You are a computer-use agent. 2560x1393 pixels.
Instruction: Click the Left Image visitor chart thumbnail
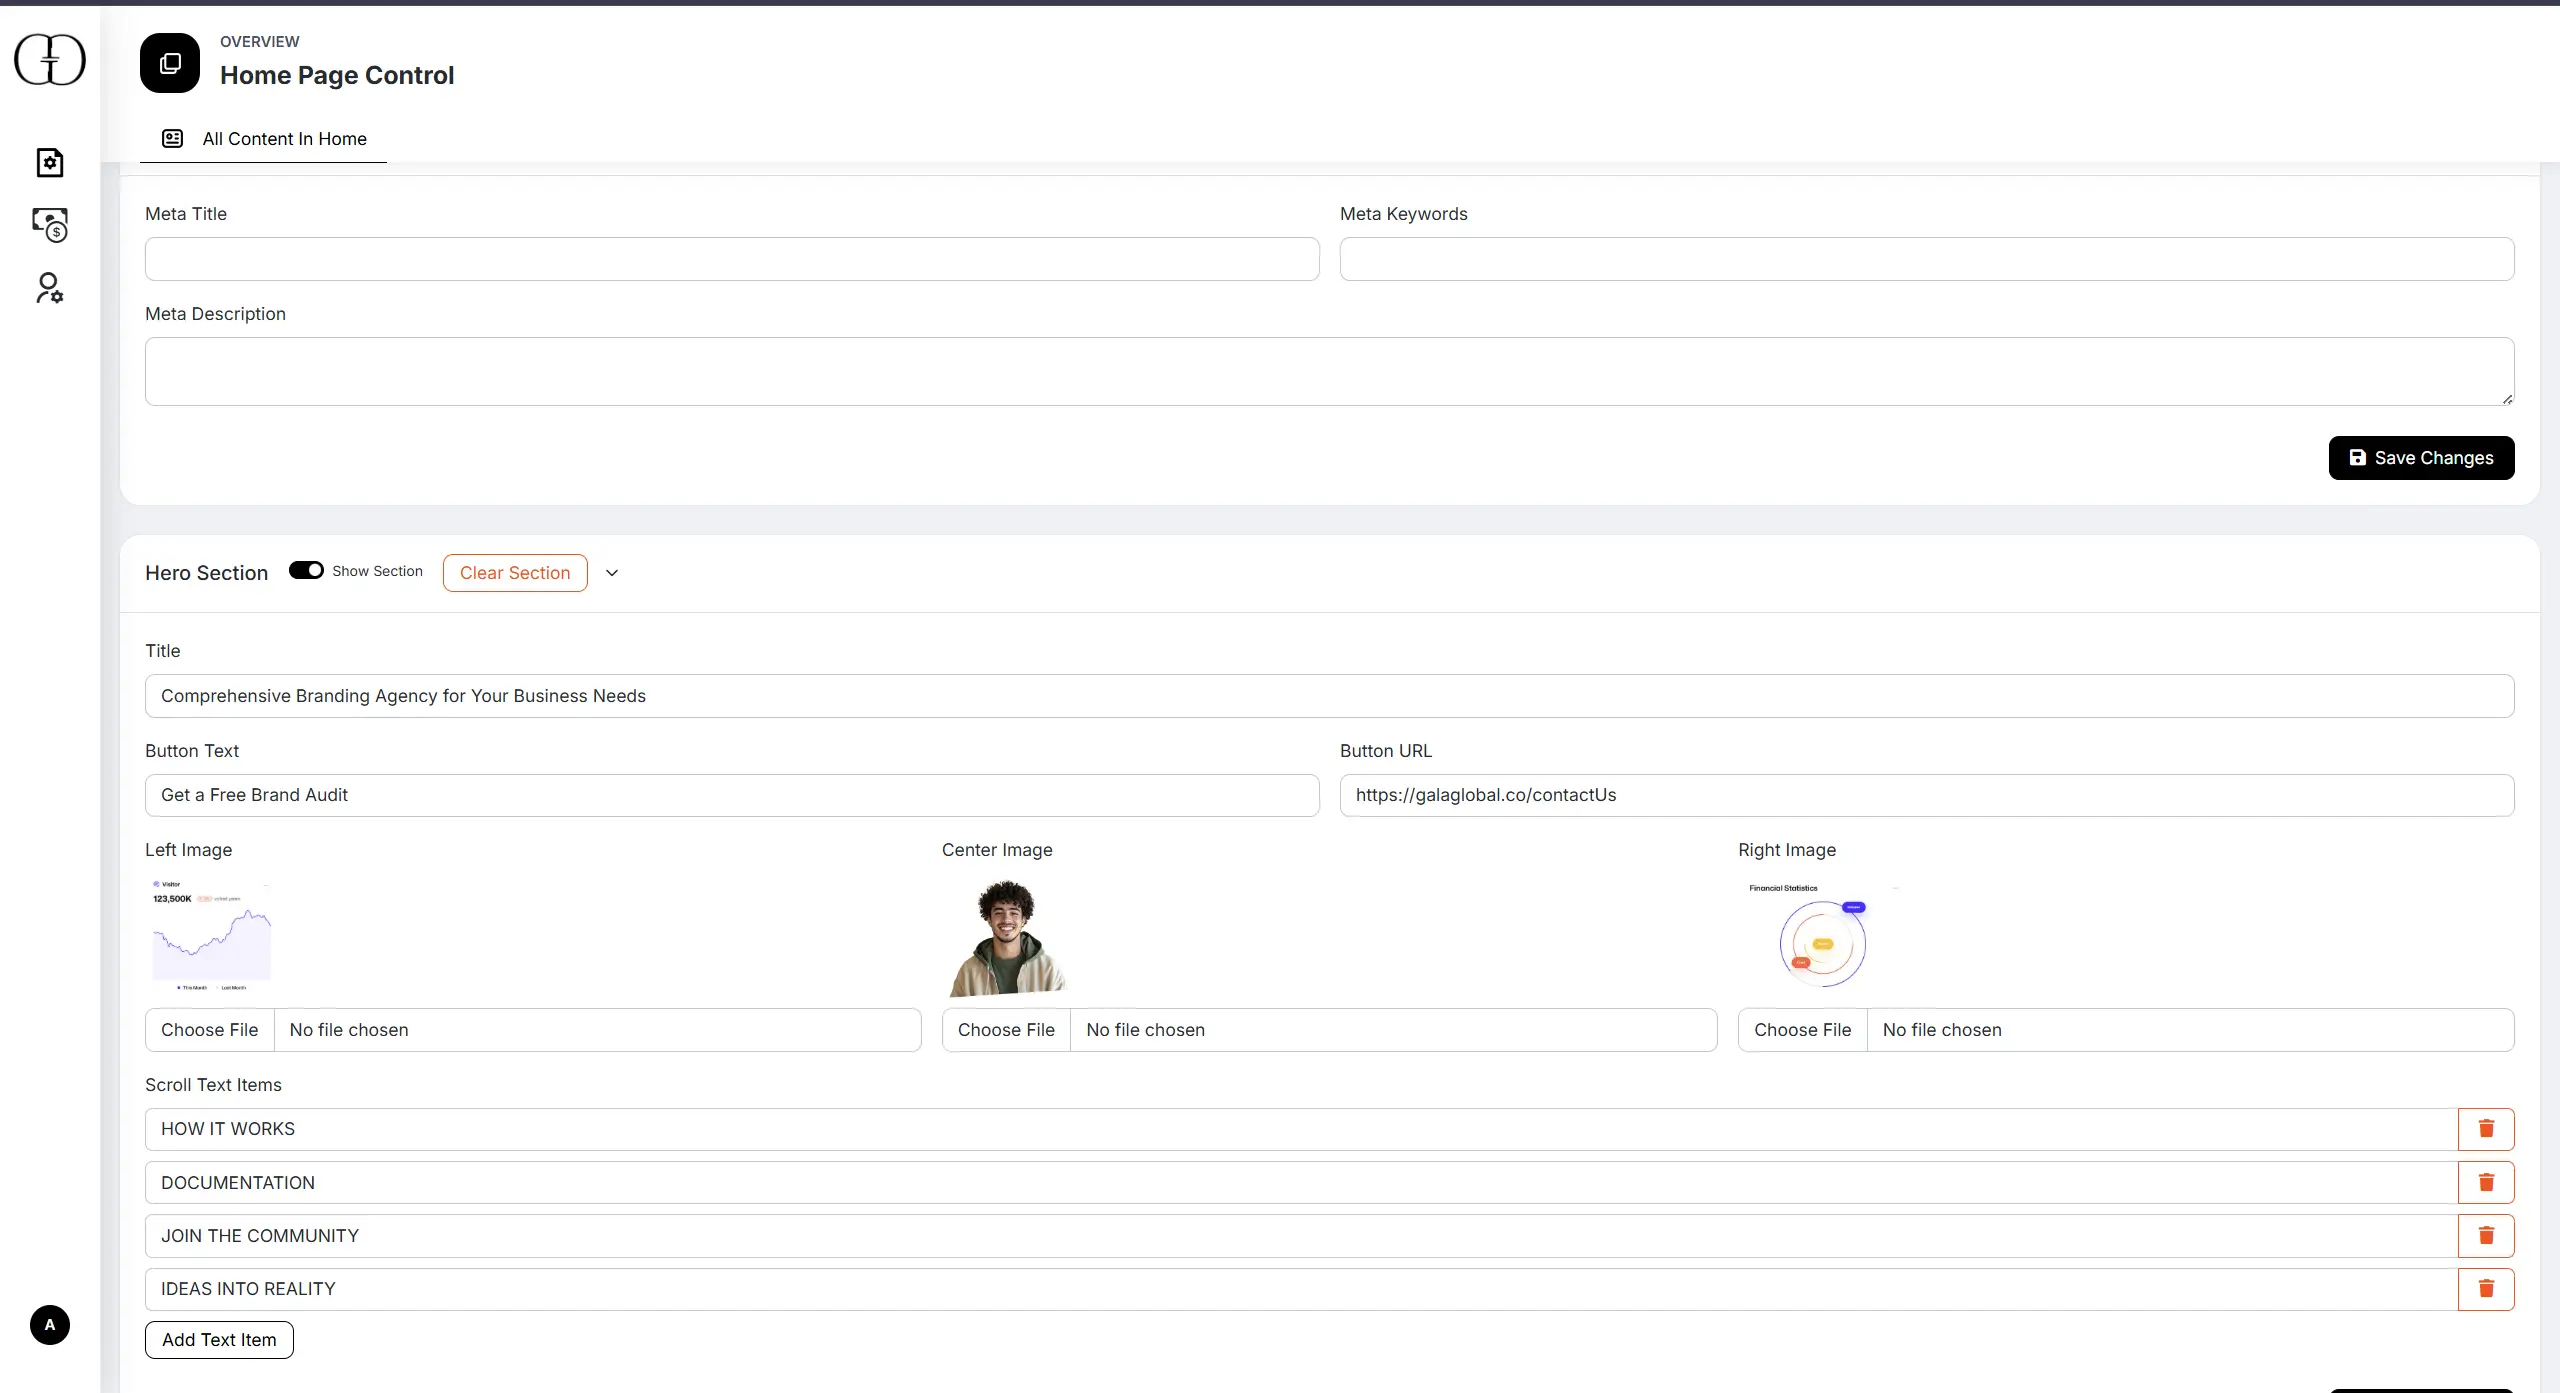point(211,936)
